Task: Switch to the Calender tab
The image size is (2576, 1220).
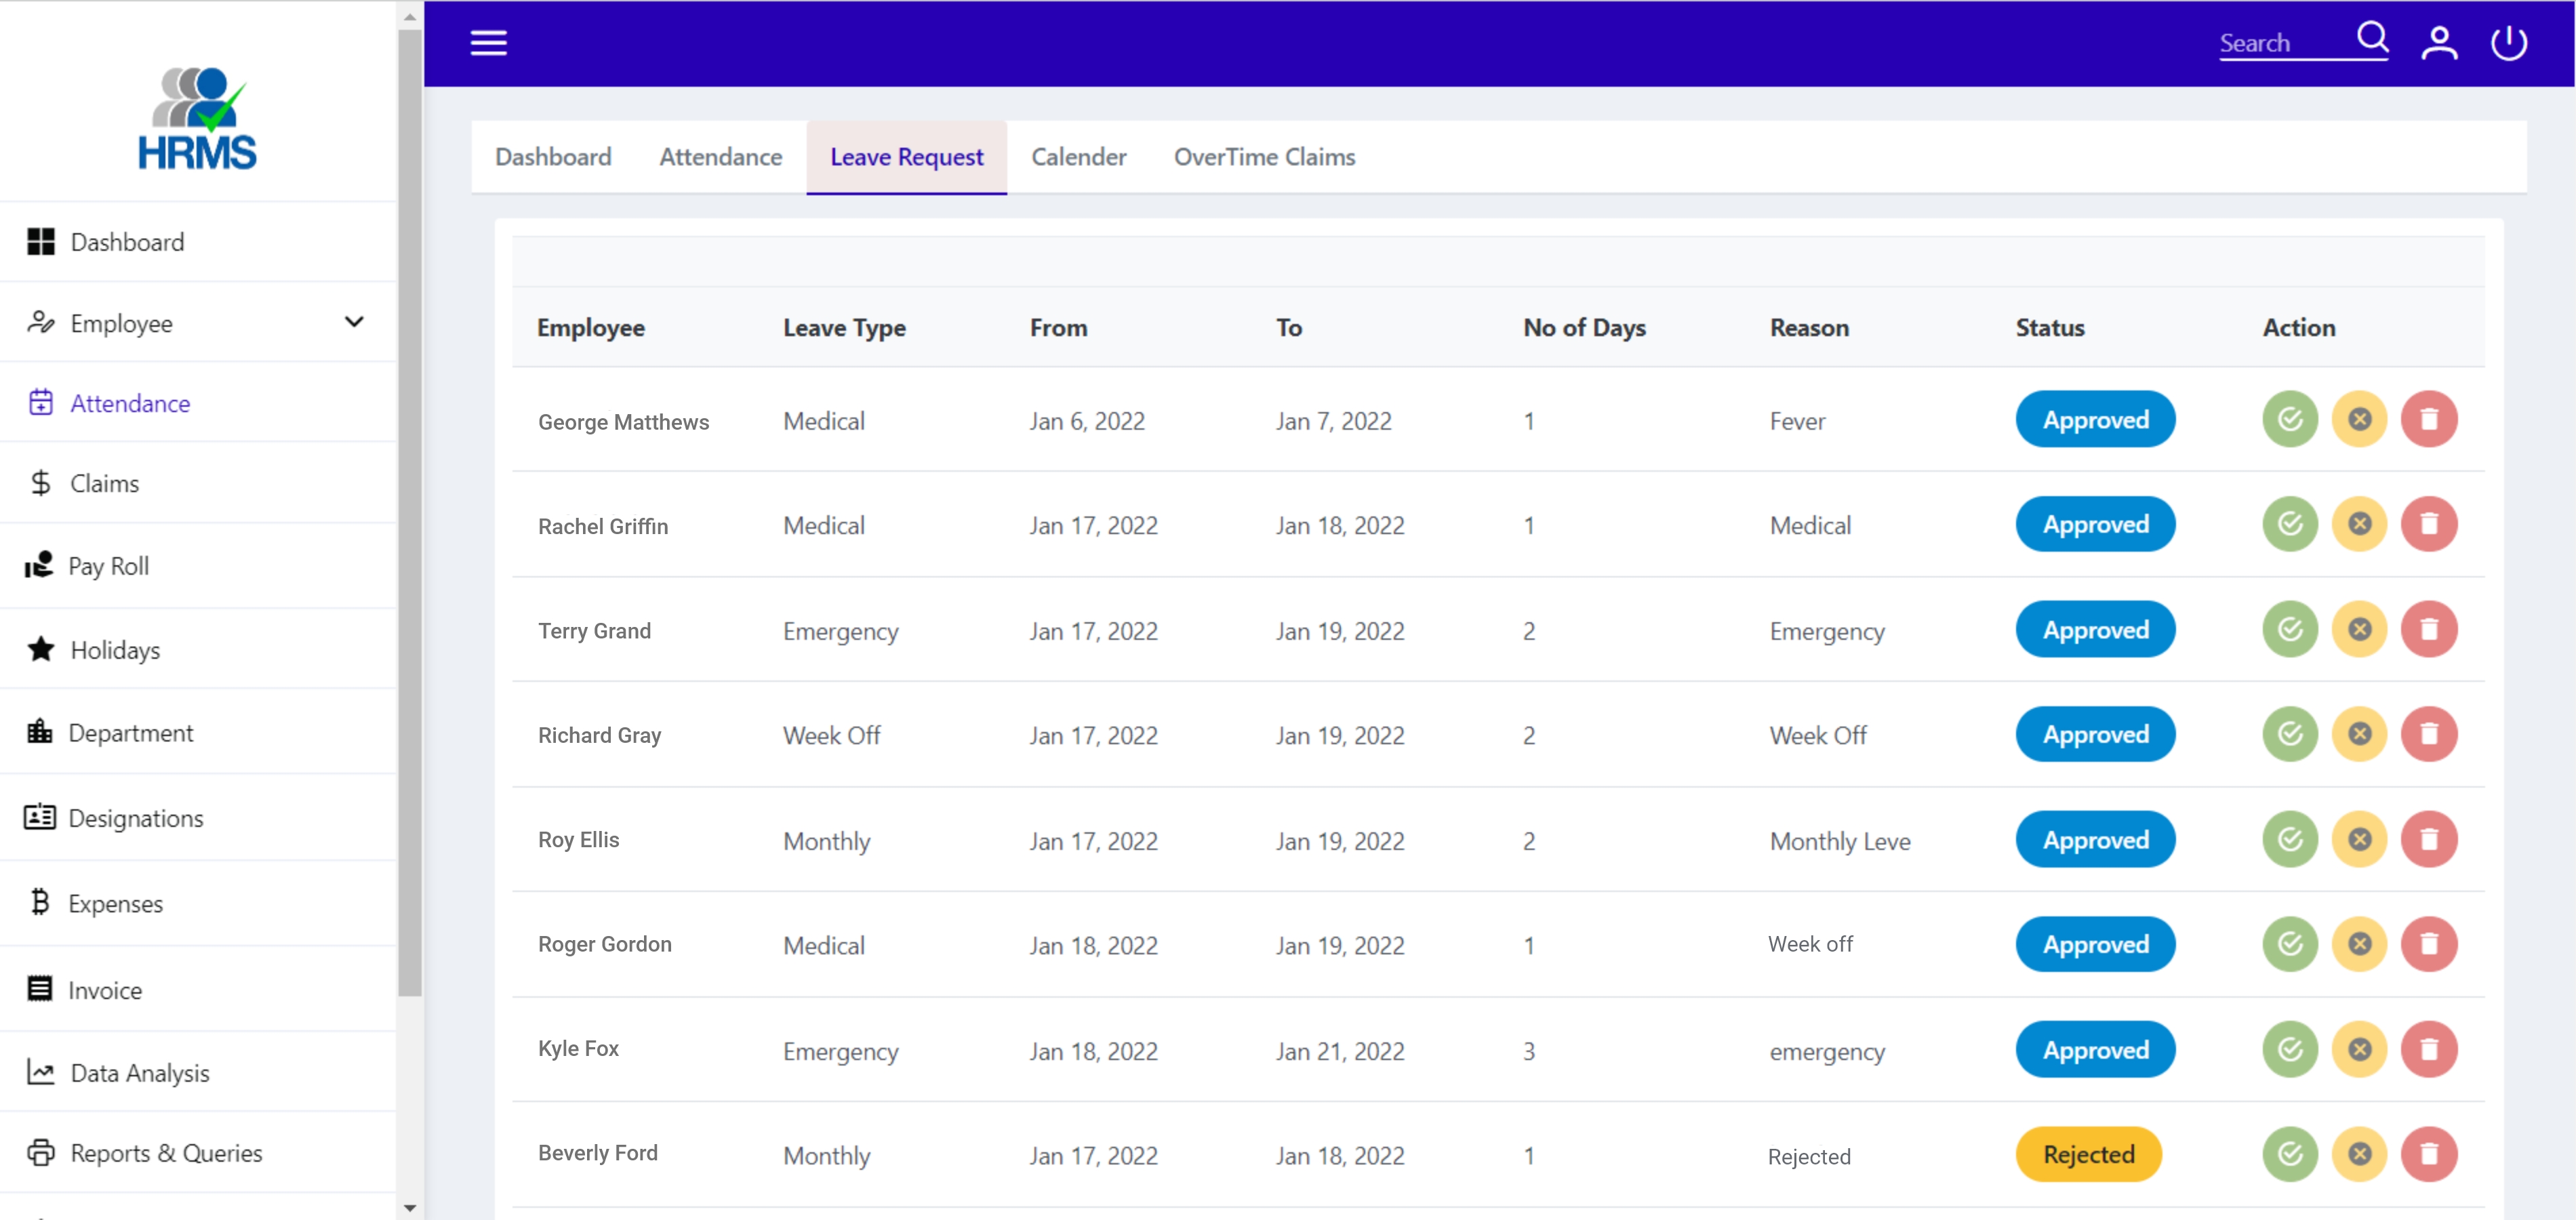Action: (x=1078, y=157)
